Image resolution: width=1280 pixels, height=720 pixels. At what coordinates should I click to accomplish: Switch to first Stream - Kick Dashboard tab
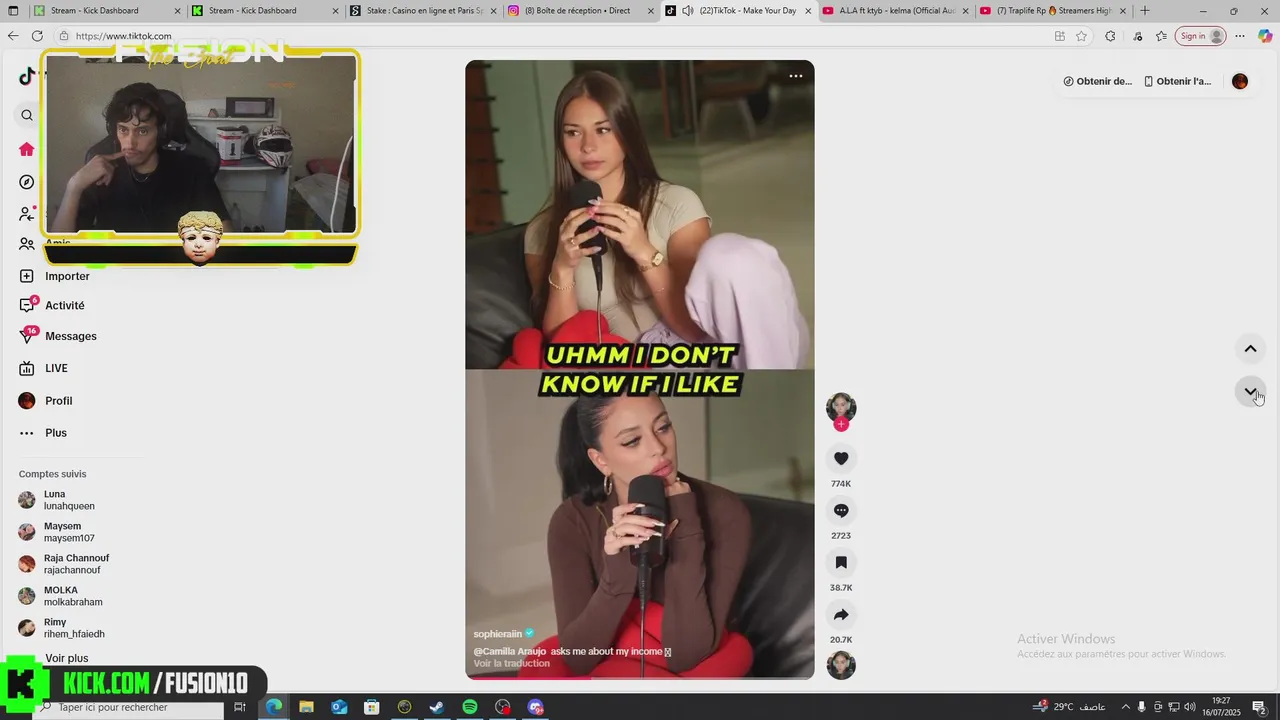point(107,11)
